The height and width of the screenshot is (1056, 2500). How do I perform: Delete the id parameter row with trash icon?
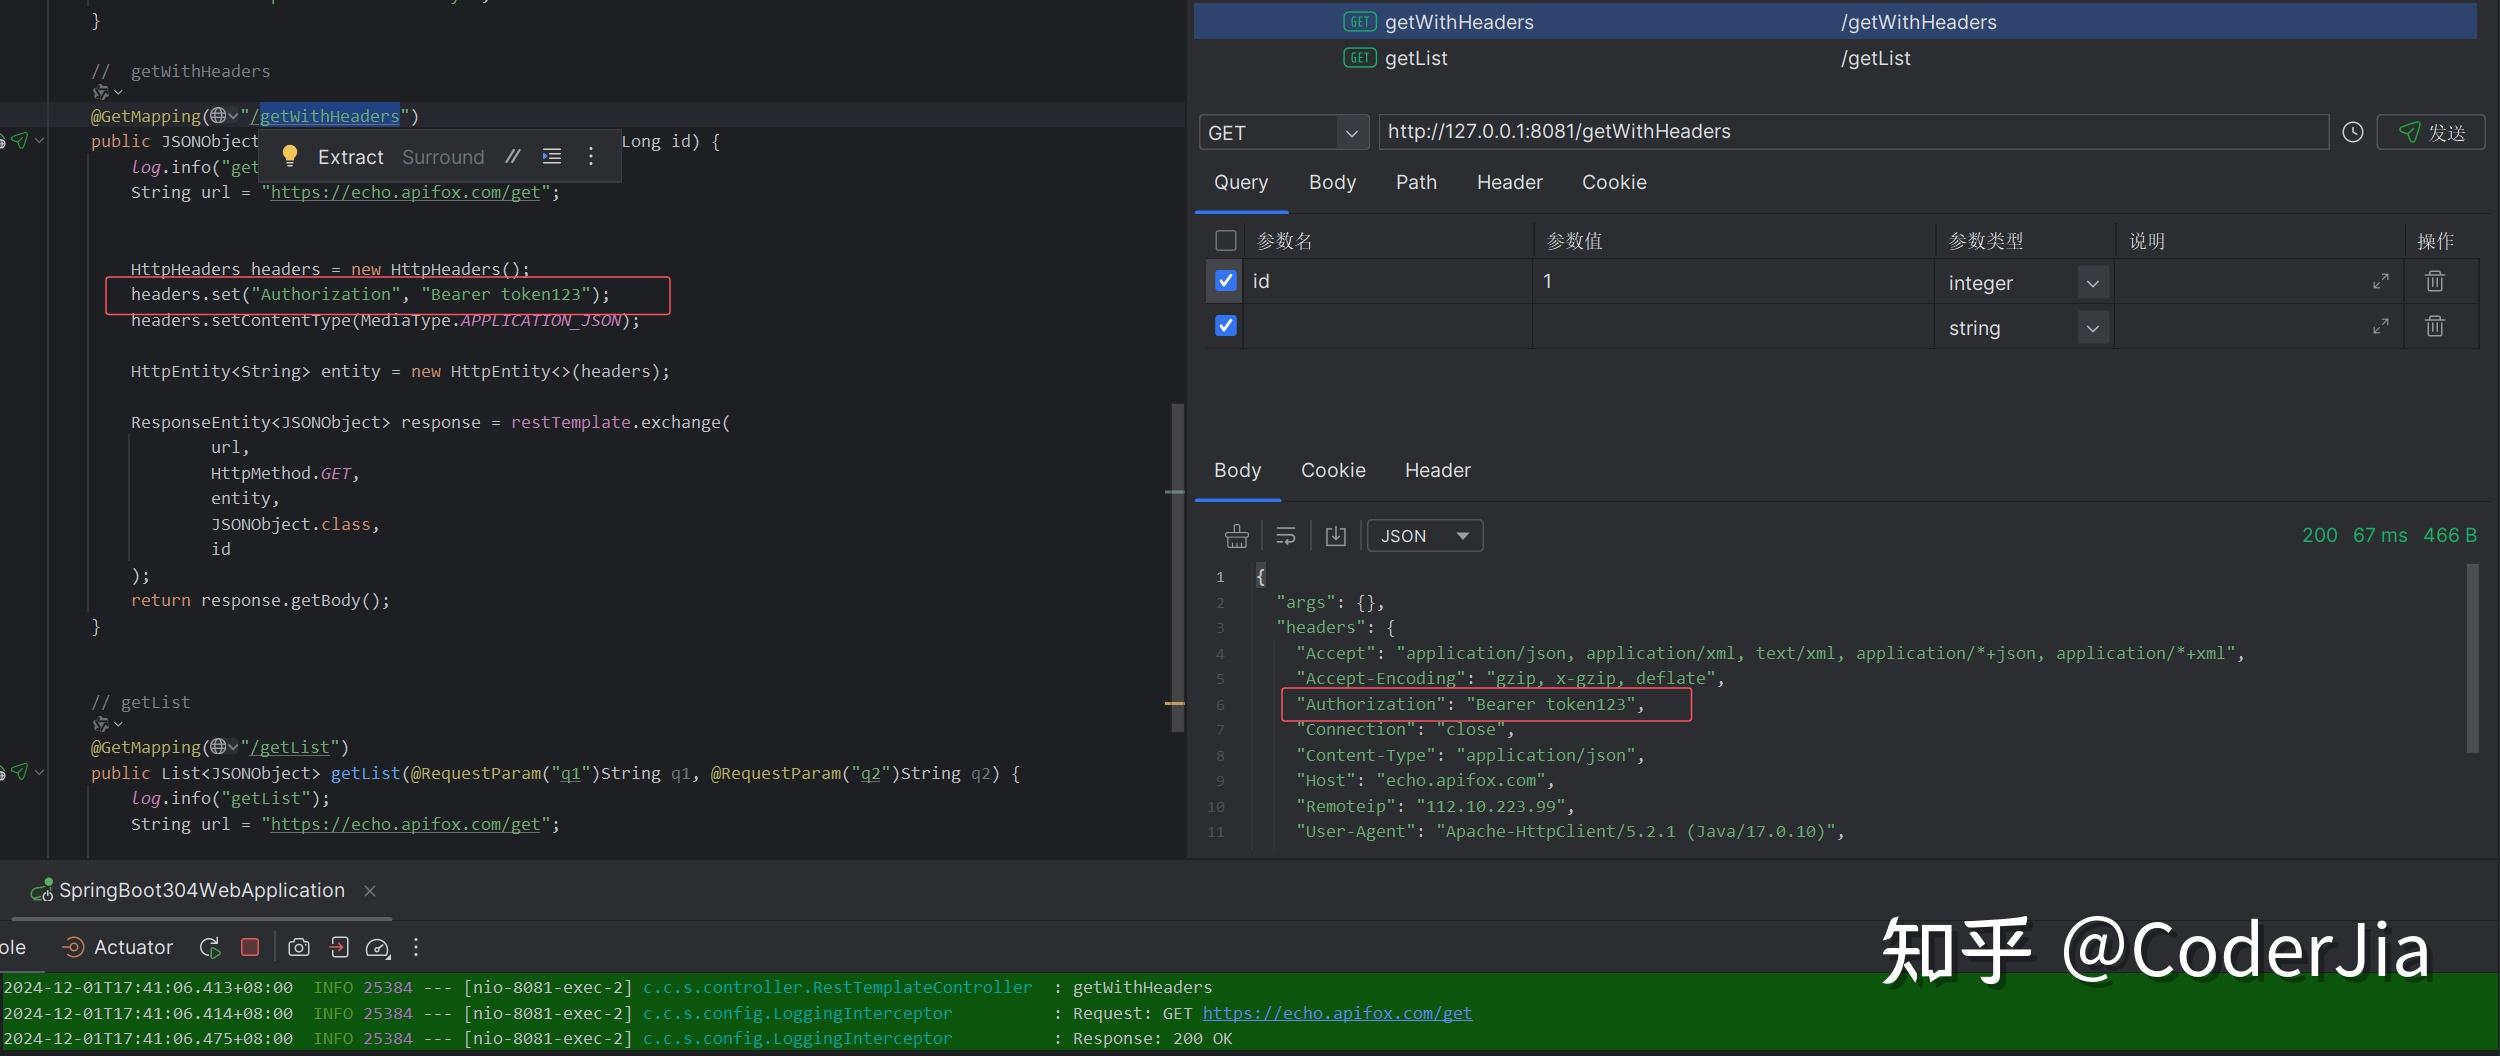(2435, 281)
